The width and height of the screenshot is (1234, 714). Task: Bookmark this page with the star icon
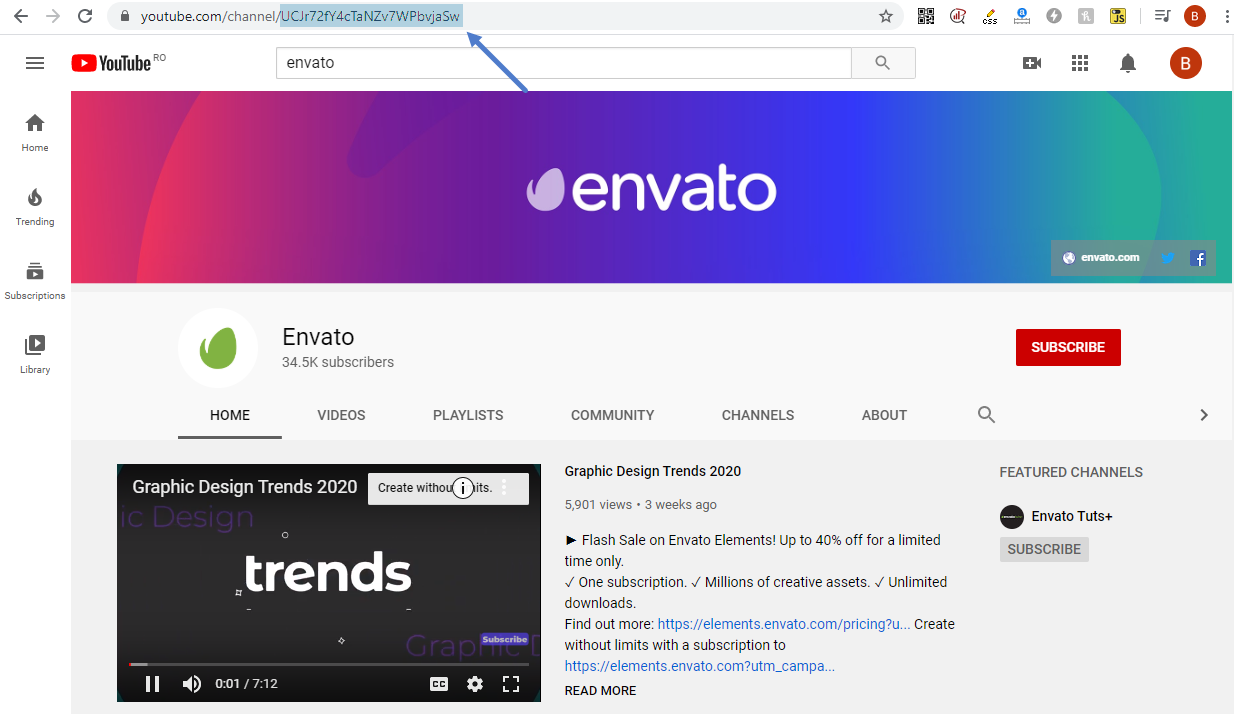(885, 16)
